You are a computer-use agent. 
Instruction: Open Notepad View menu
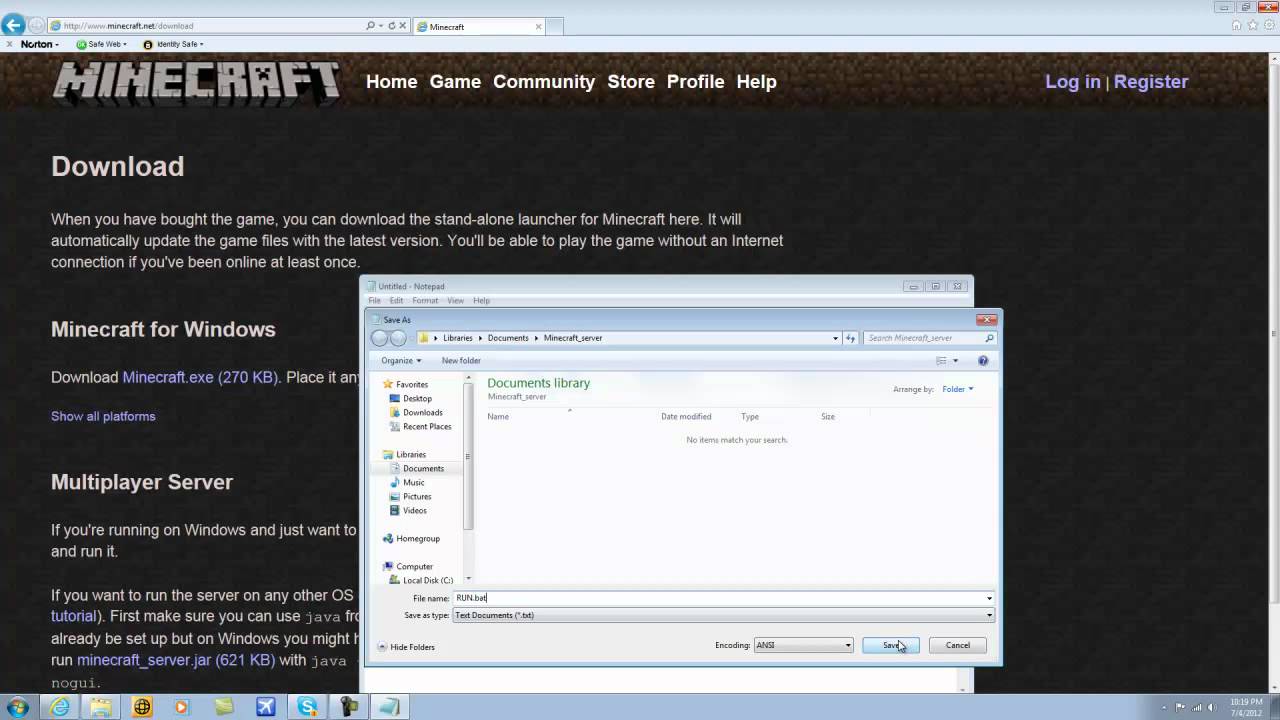tap(455, 300)
